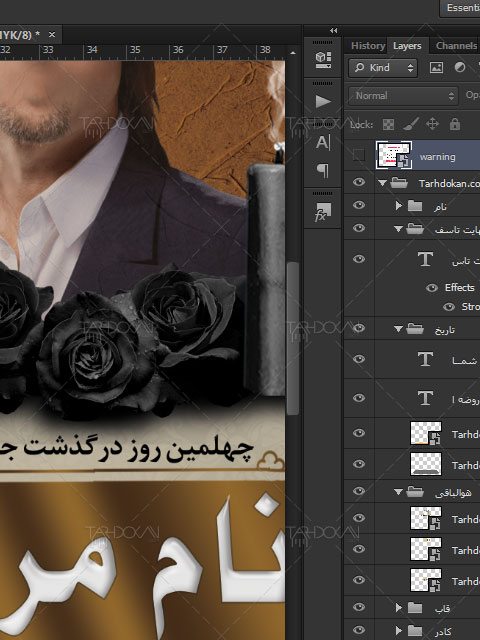This screenshot has width=480, height=640.
Task: Open the Essentials workspace switcher
Action: pos(460,8)
